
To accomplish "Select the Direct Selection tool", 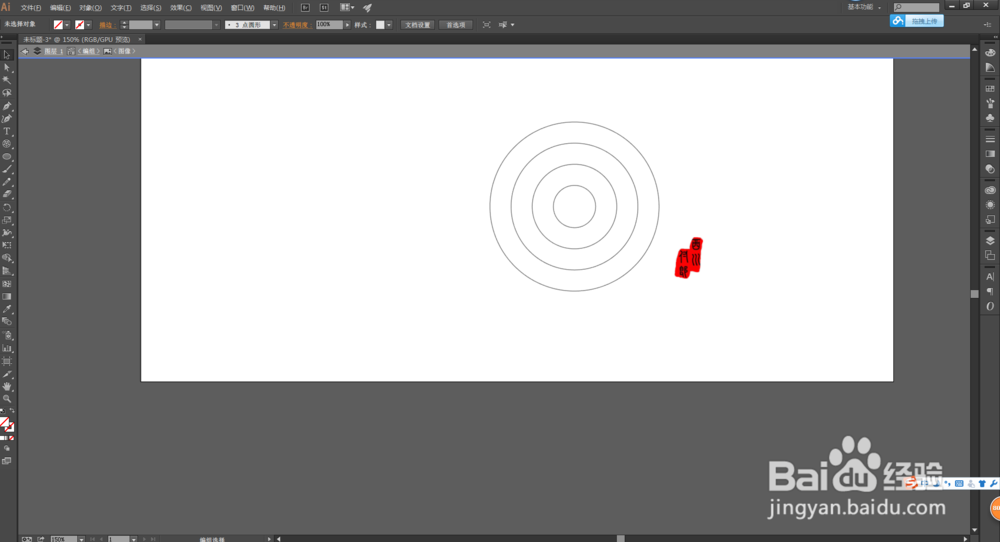I will click(7, 68).
